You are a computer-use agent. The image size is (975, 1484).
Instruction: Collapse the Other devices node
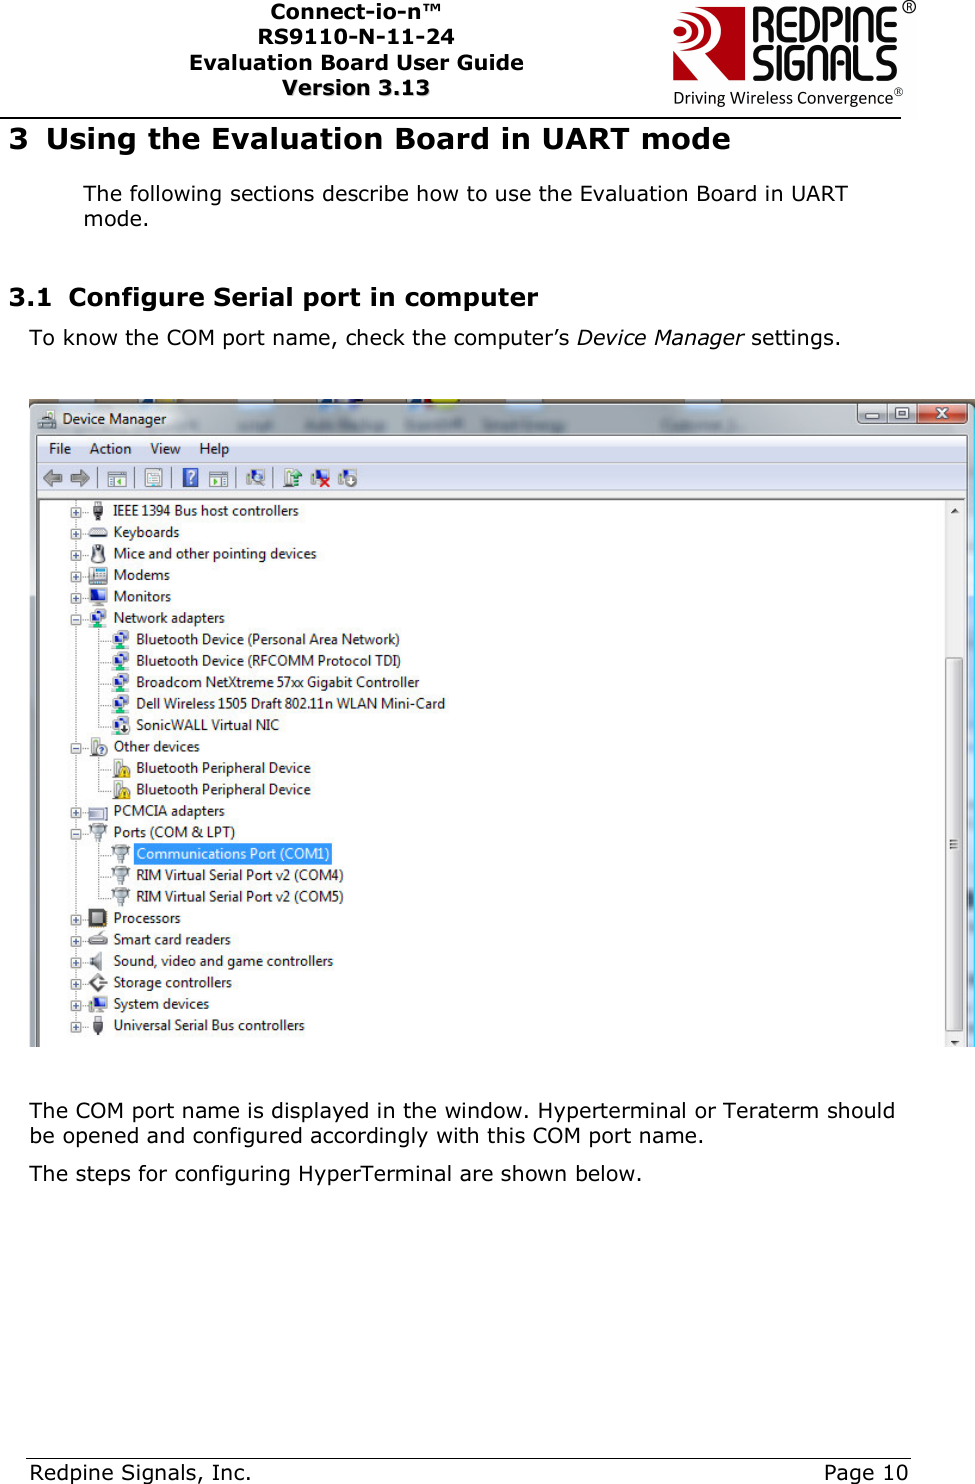[x=76, y=748]
